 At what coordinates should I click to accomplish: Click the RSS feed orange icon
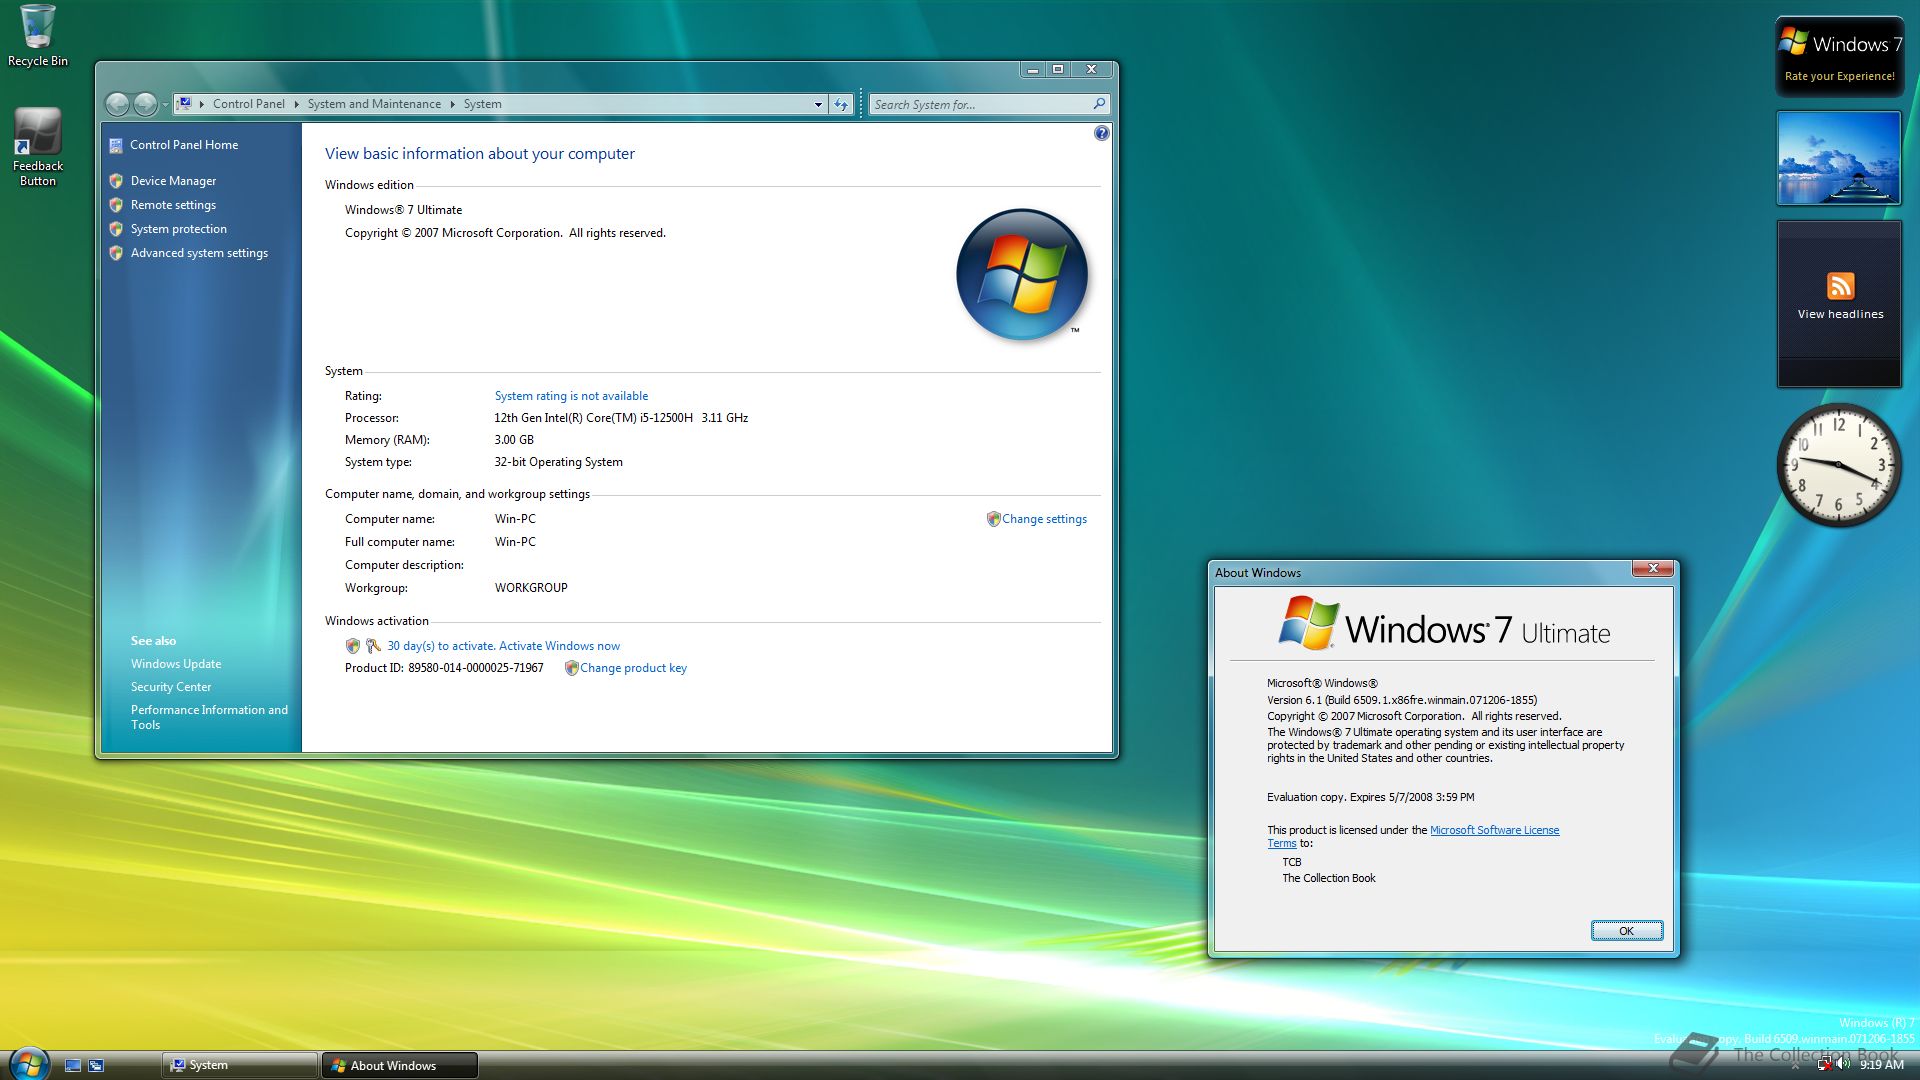point(1840,286)
